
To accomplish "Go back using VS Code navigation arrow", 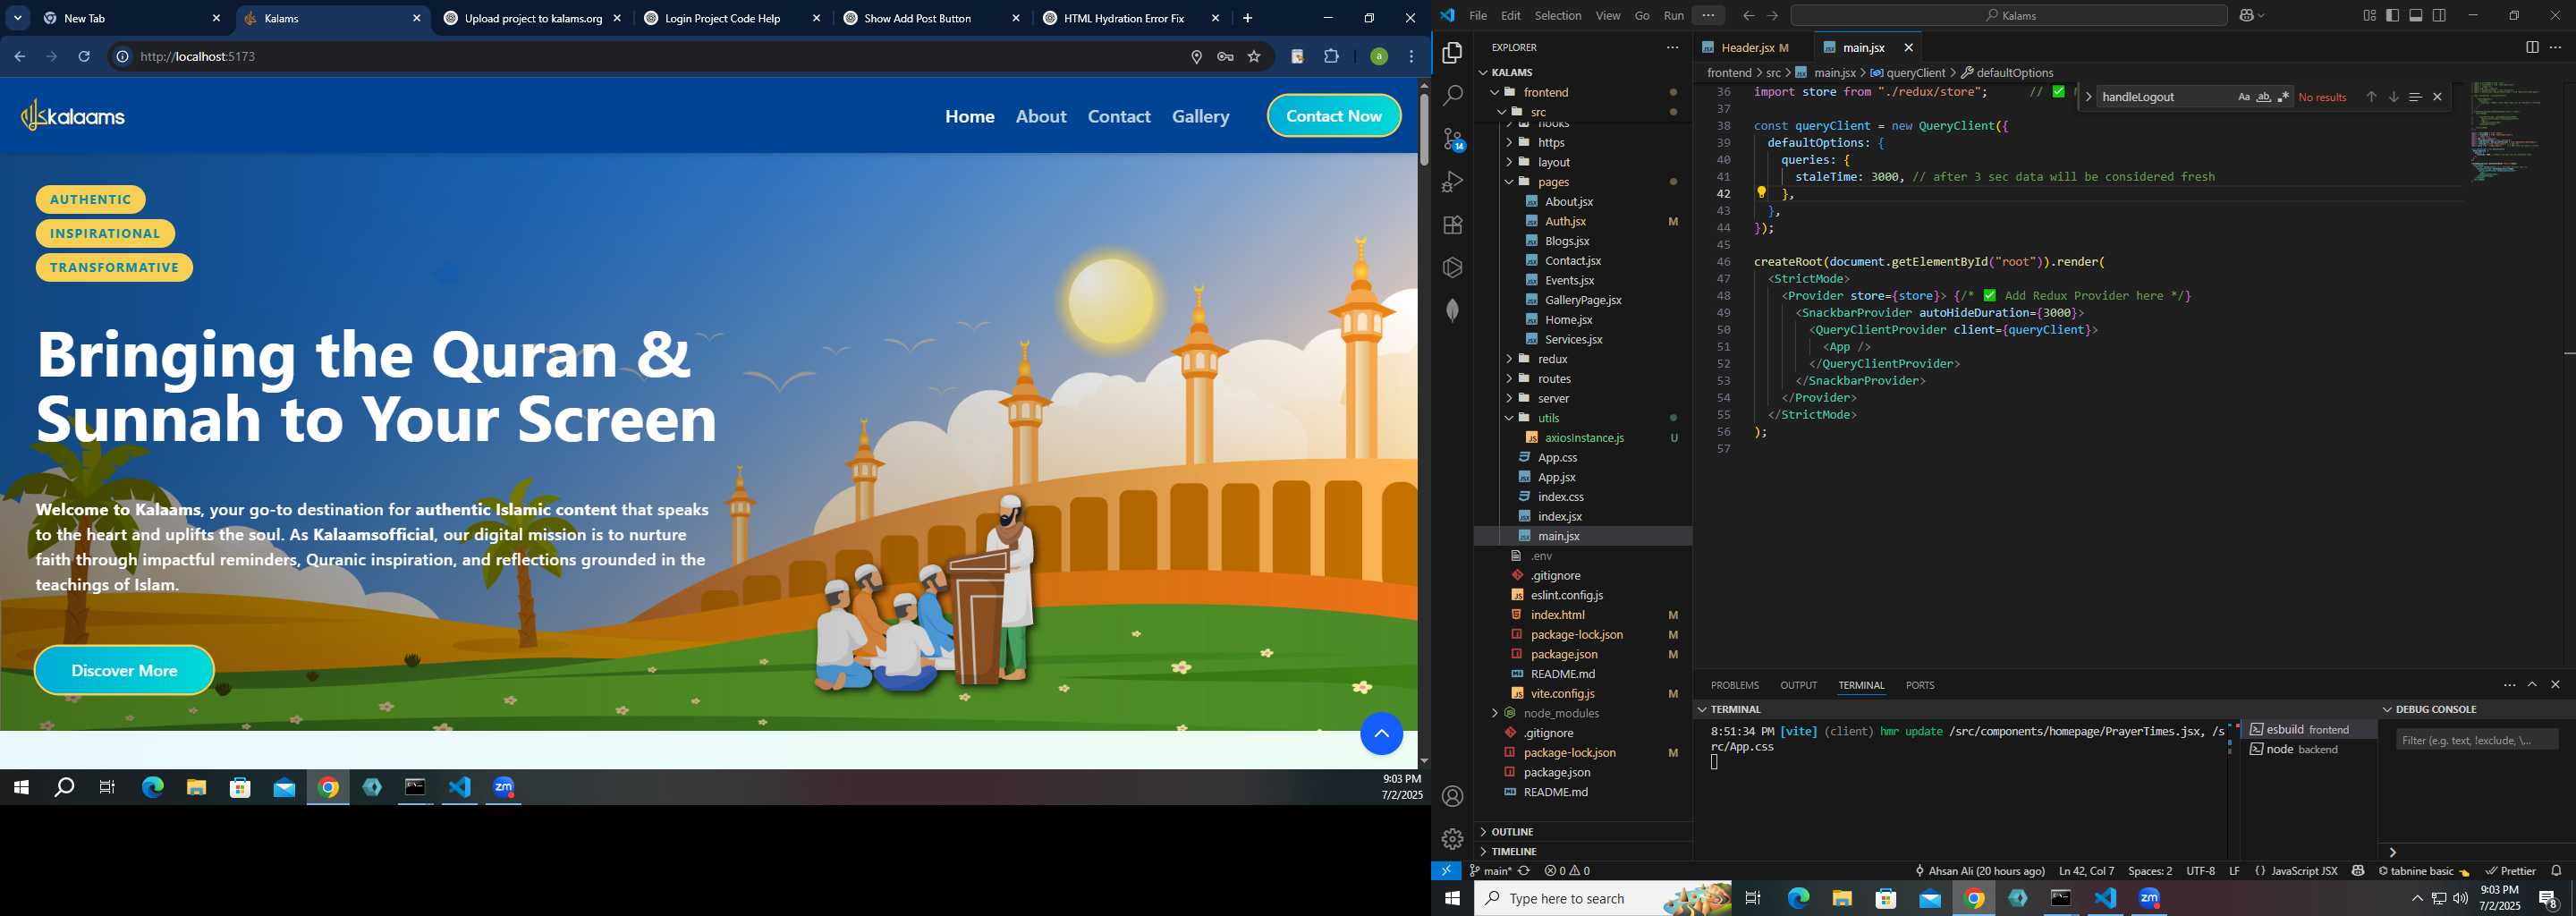I will click(x=1747, y=16).
